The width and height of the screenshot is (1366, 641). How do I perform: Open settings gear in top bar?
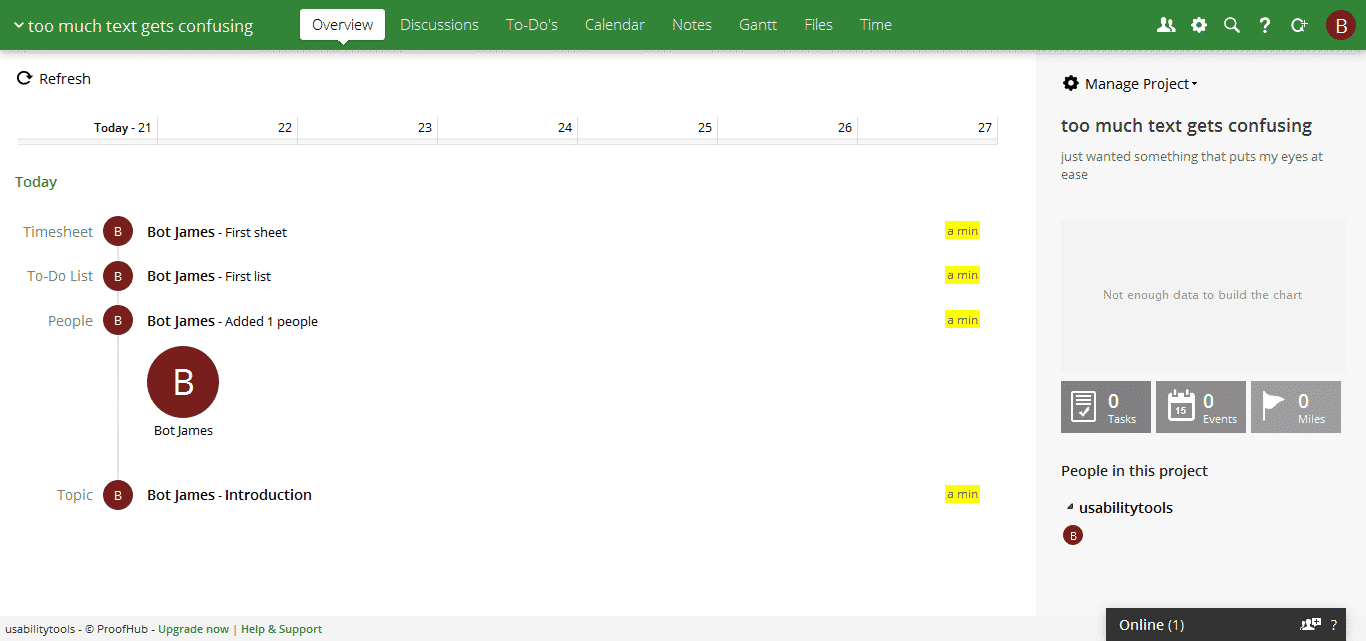click(1199, 25)
